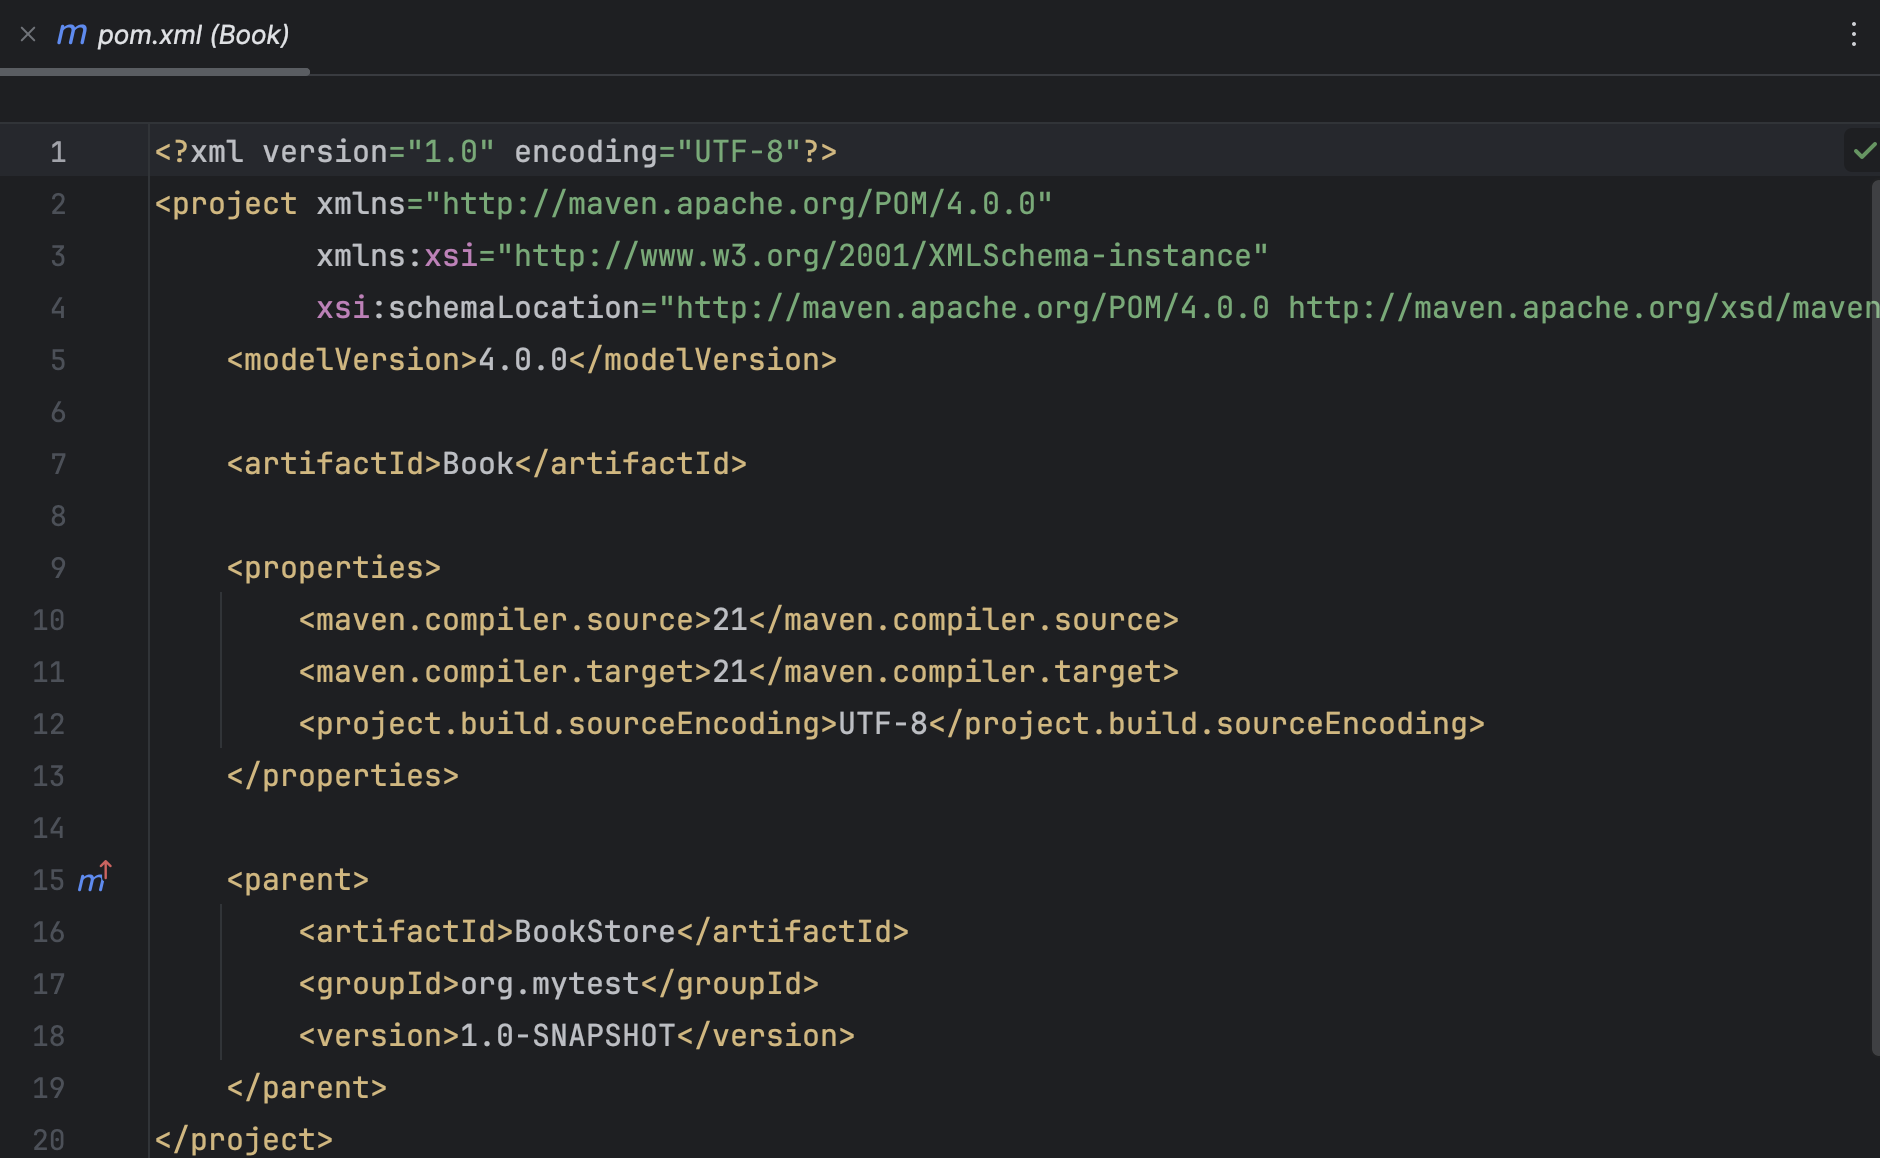This screenshot has width=1880, height=1158.
Task: Click line number 15 in the gutter
Action: click(47, 880)
